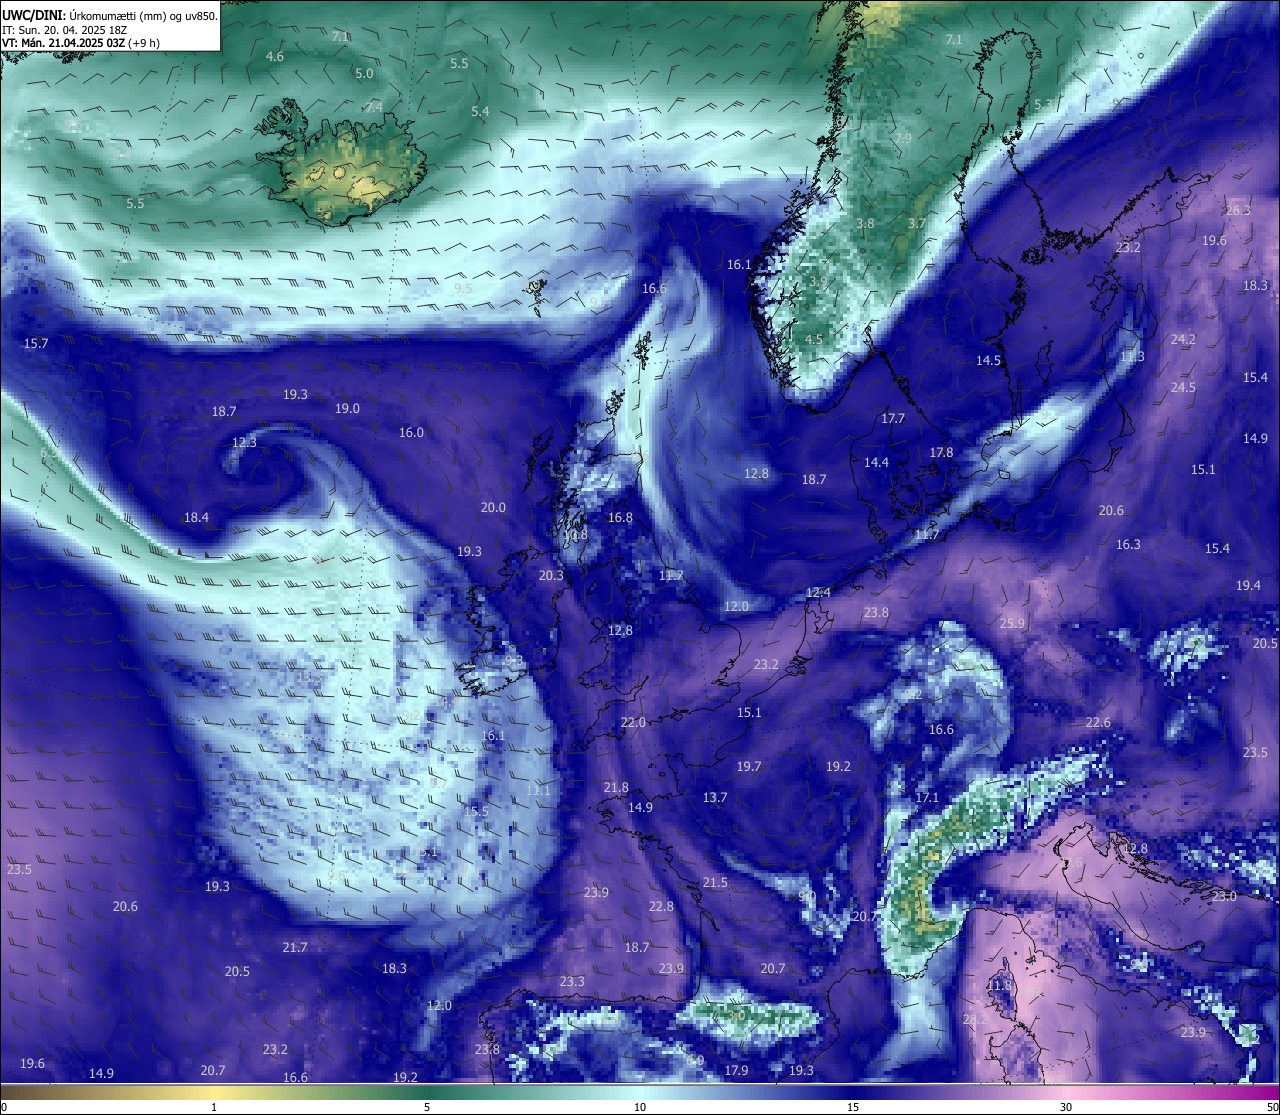Screen dimensions: 1280x1115
Task: Click the map value '19.0'
Action: pyautogui.click(x=347, y=409)
